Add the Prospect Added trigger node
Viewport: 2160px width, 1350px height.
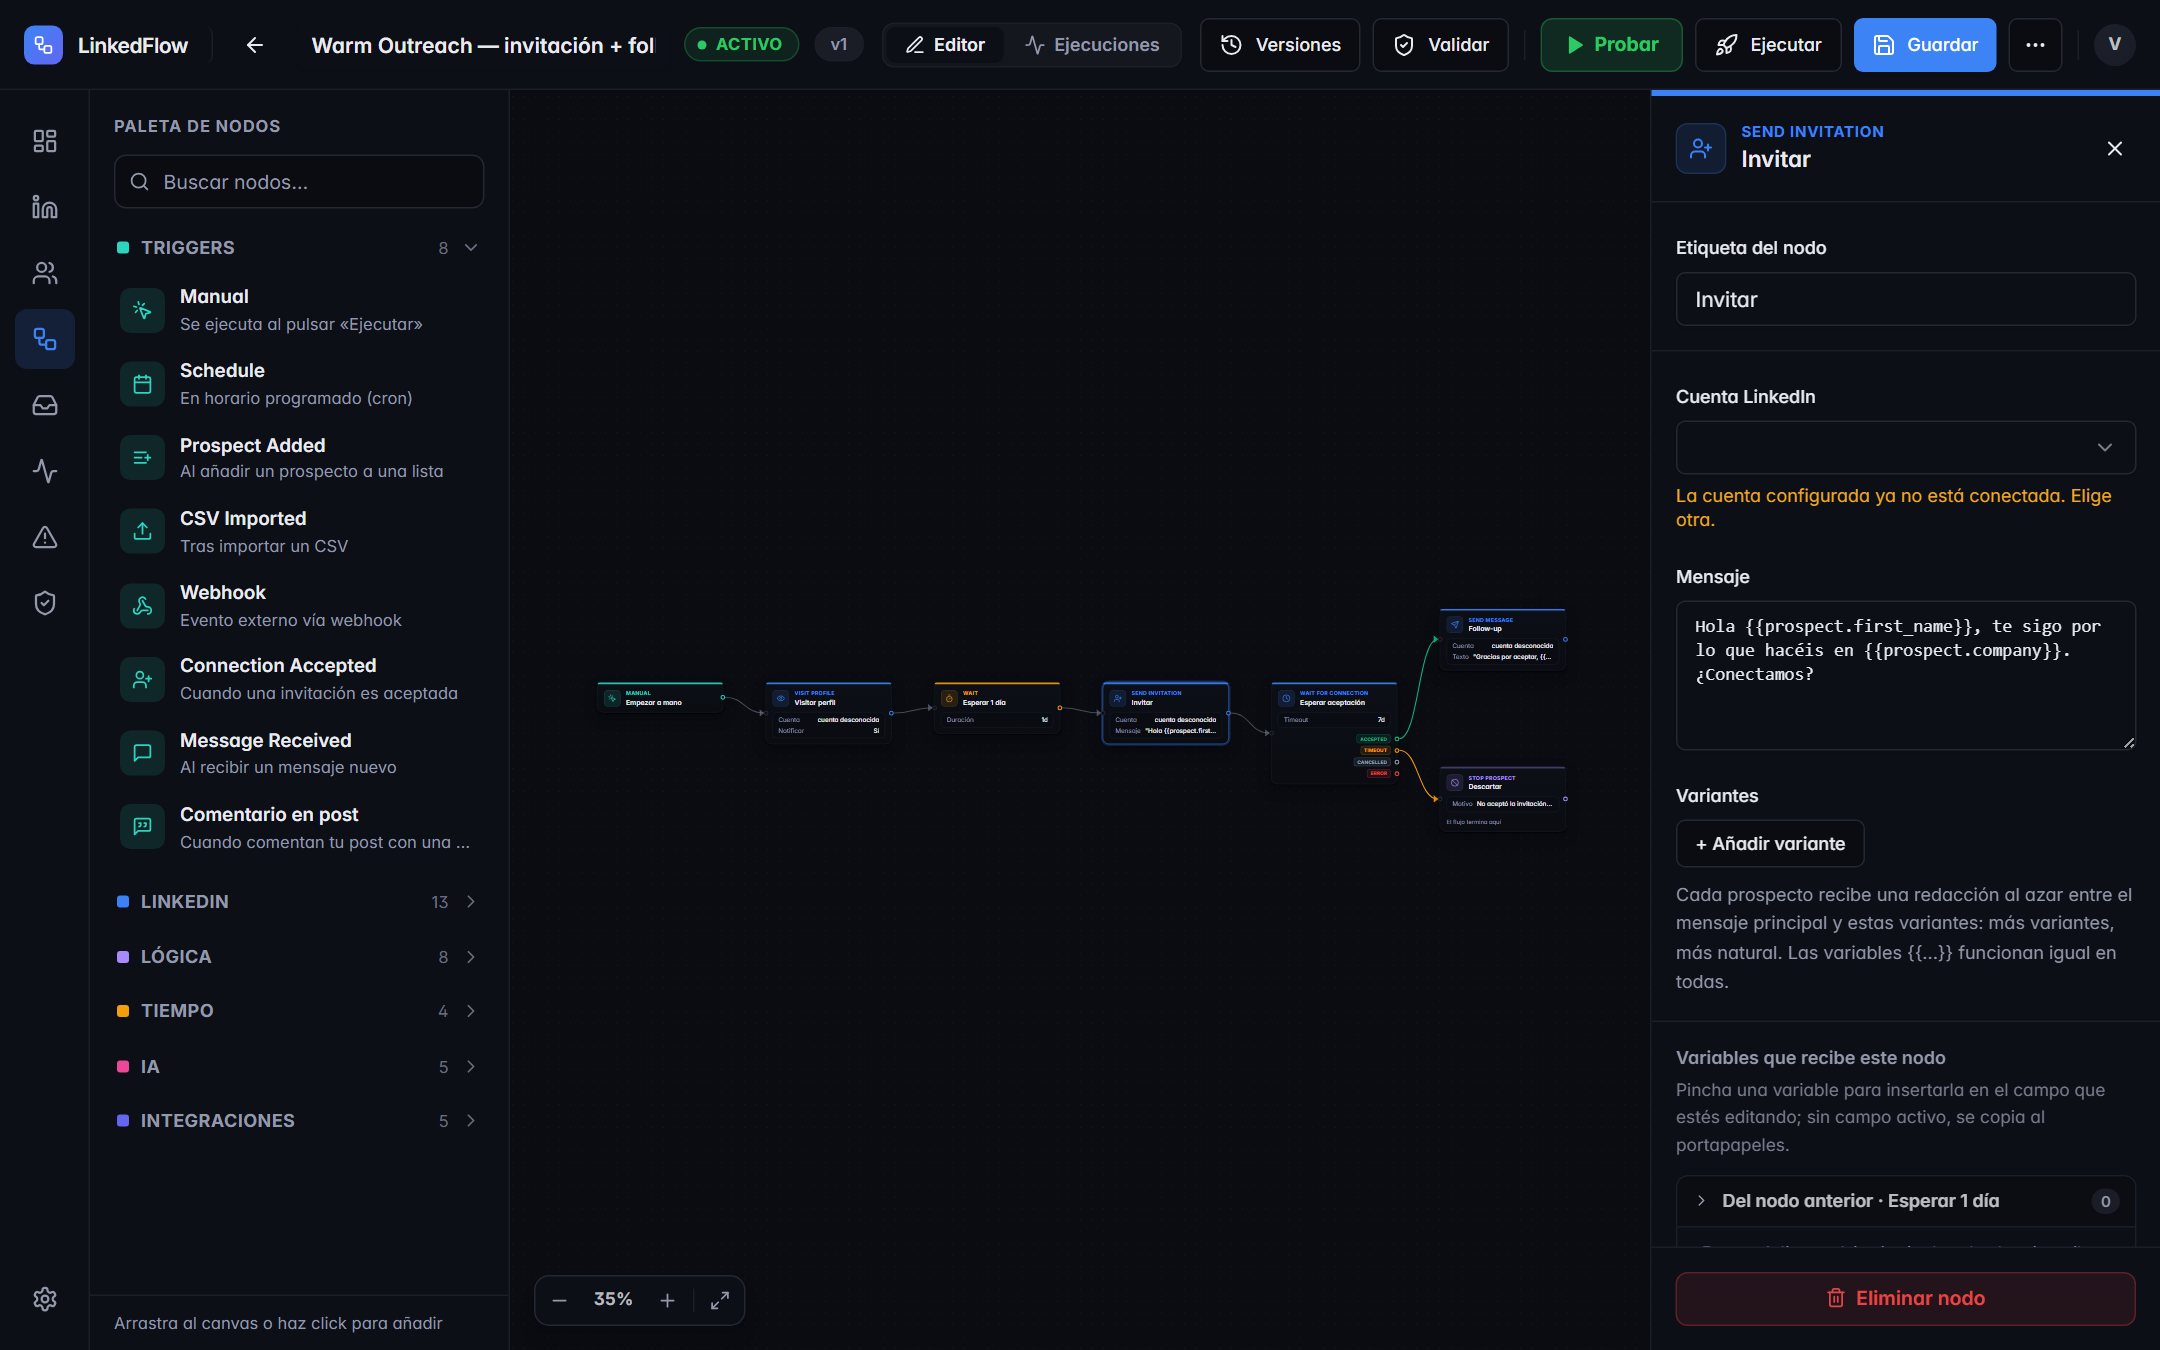point(299,458)
